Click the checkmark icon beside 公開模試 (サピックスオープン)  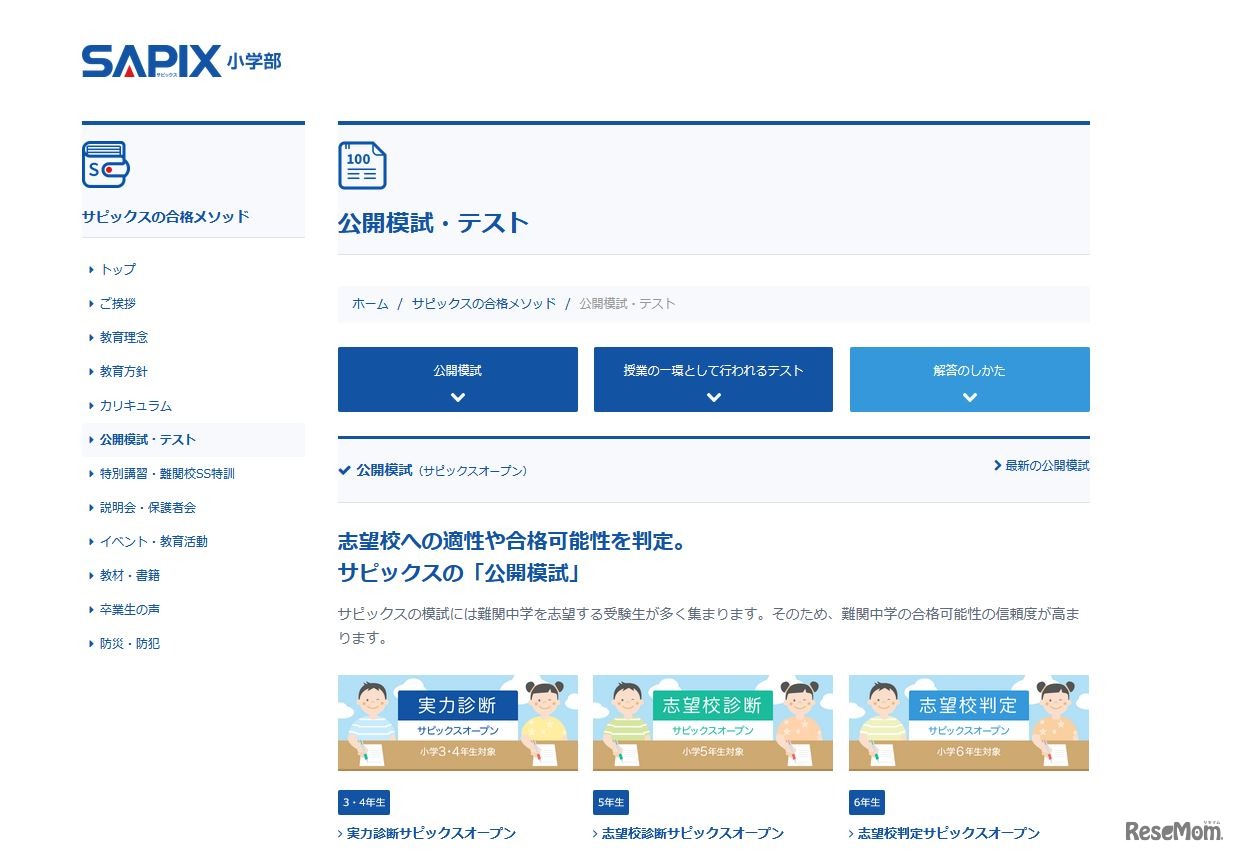coord(344,470)
